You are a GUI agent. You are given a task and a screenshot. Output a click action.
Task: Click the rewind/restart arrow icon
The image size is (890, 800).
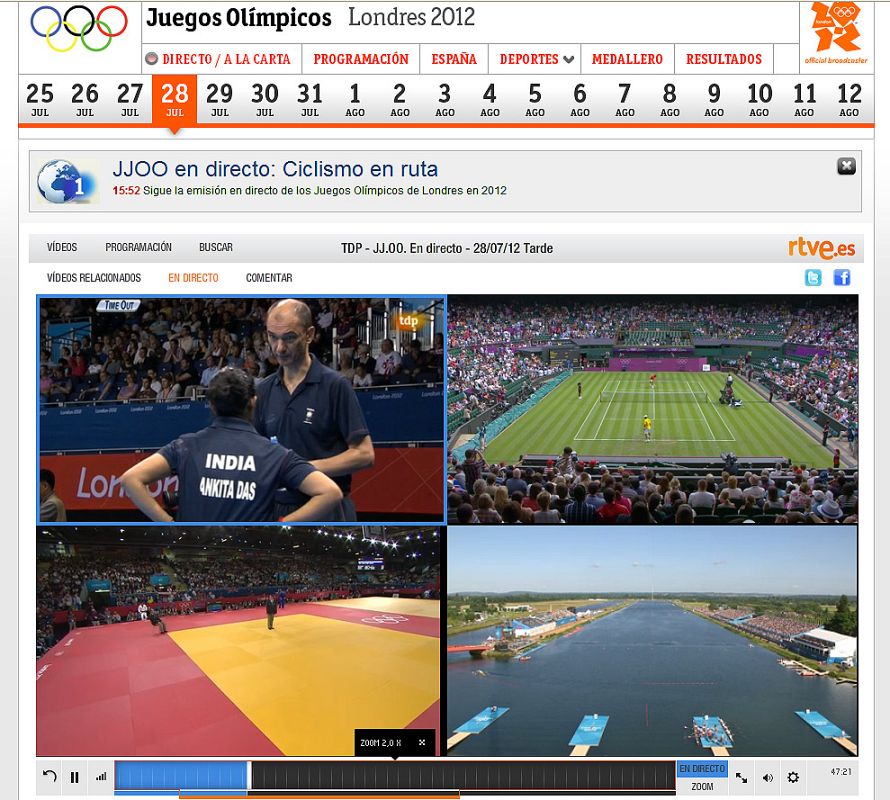pyautogui.click(x=50, y=777)
